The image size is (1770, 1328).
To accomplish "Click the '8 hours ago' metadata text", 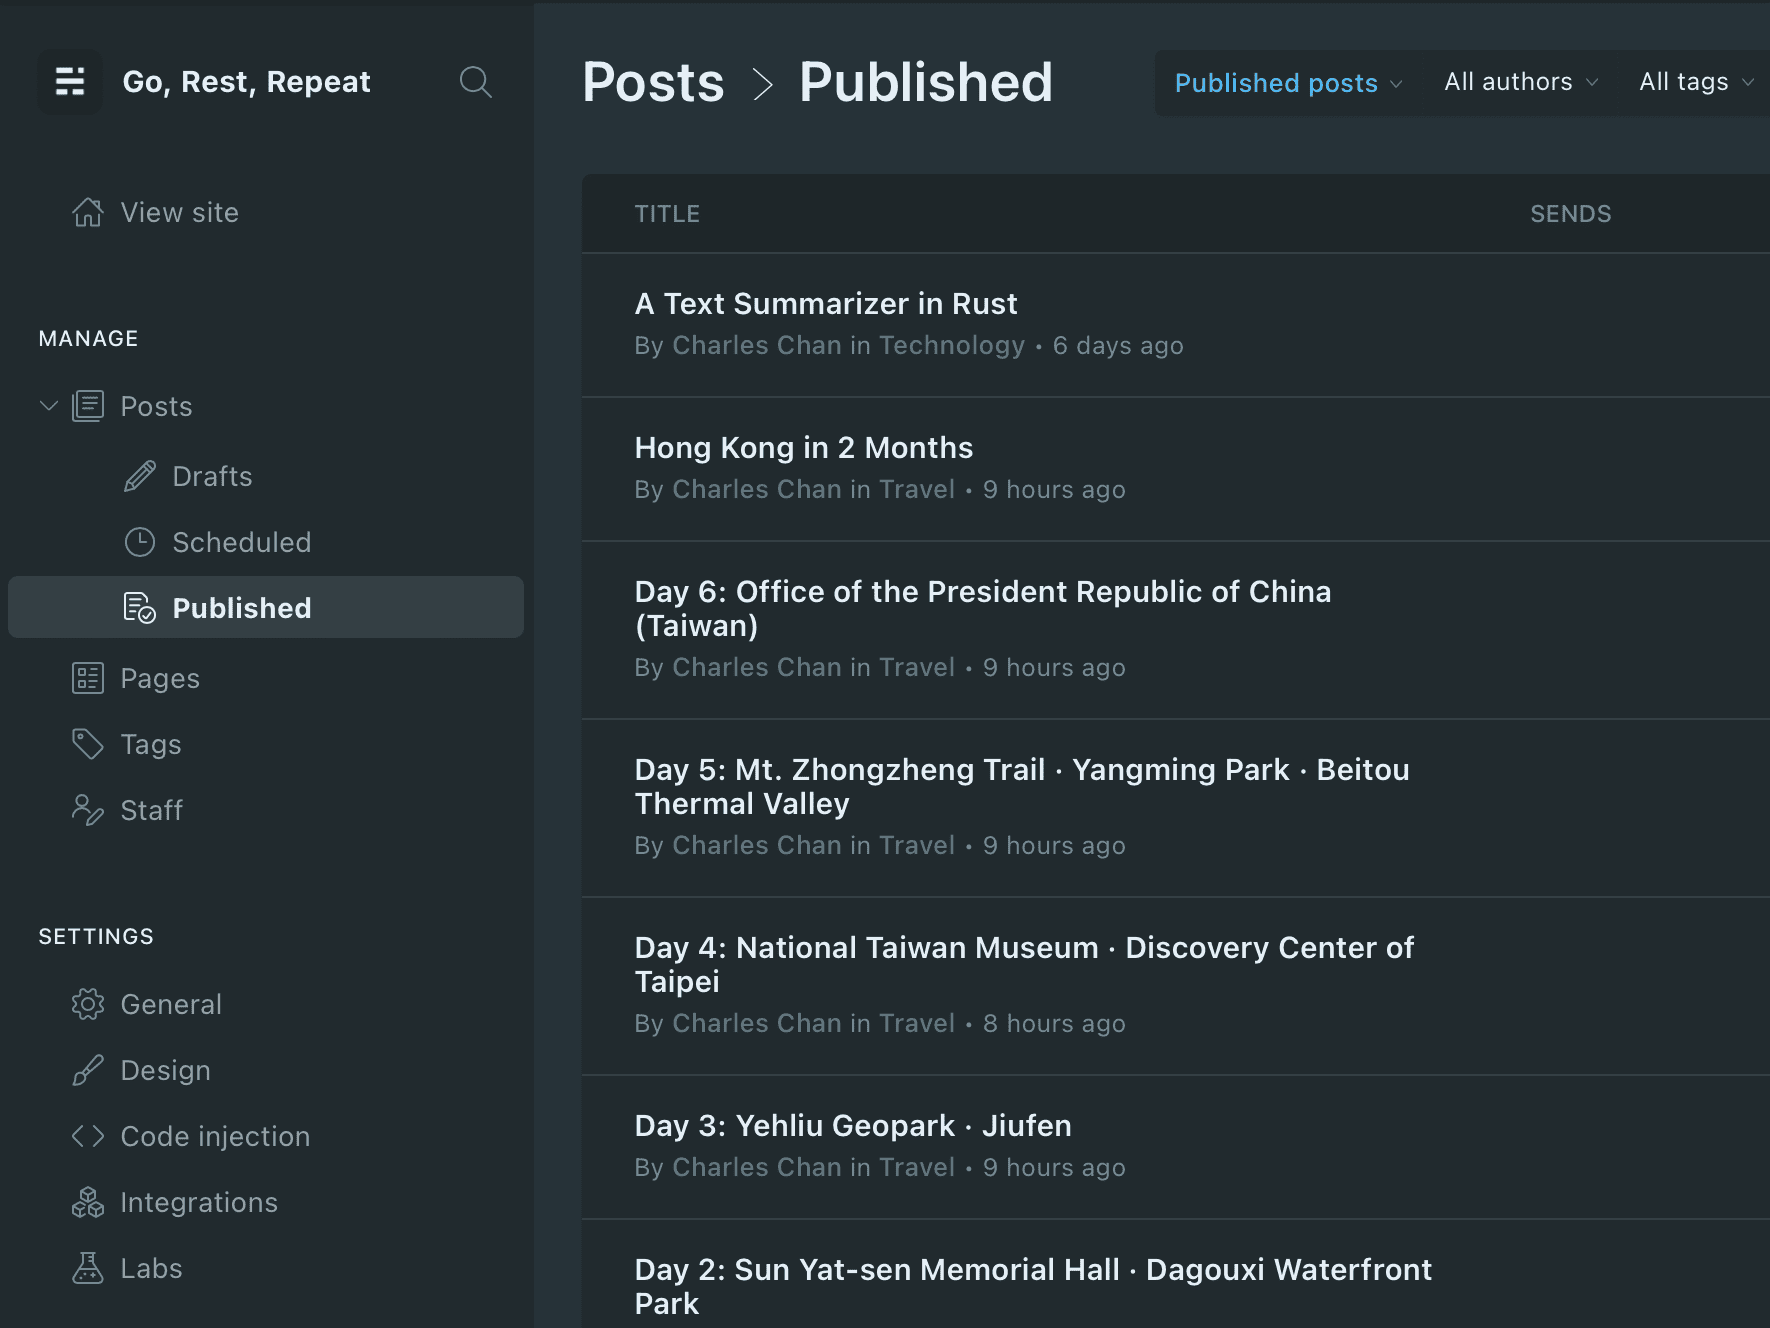I will [1054, 1024].
